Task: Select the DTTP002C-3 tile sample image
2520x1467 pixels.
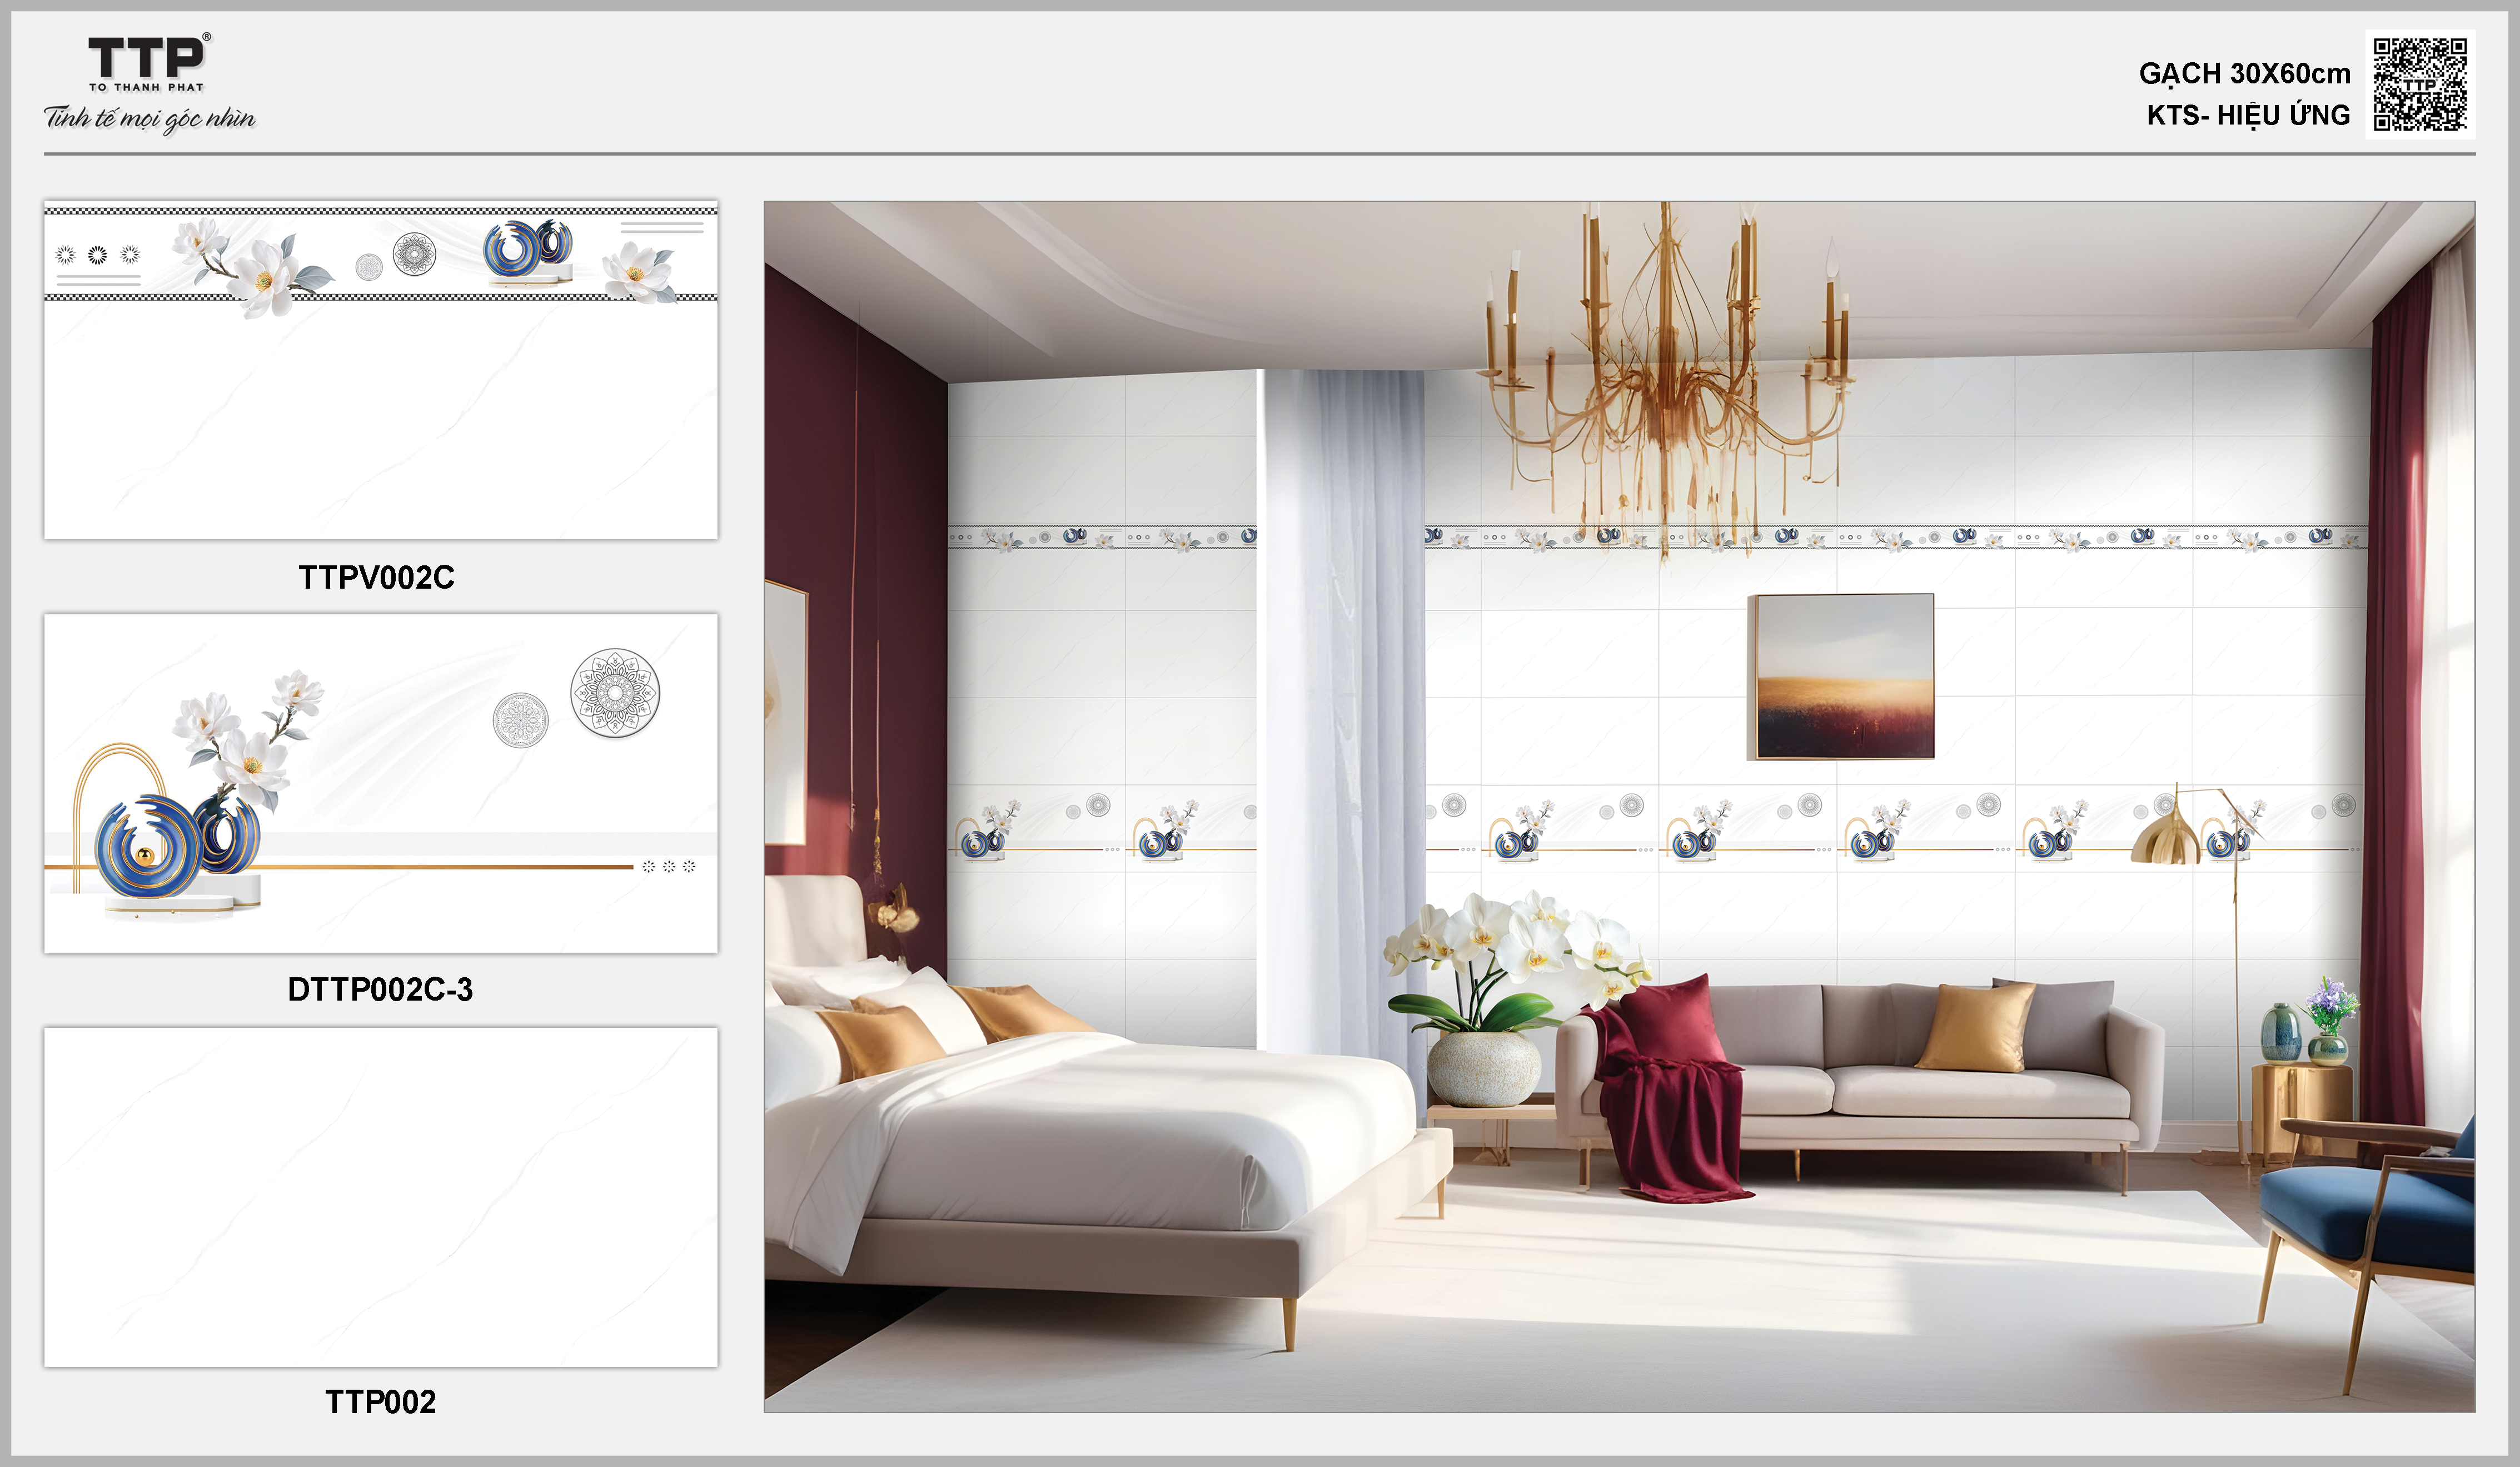Action: 381,783
